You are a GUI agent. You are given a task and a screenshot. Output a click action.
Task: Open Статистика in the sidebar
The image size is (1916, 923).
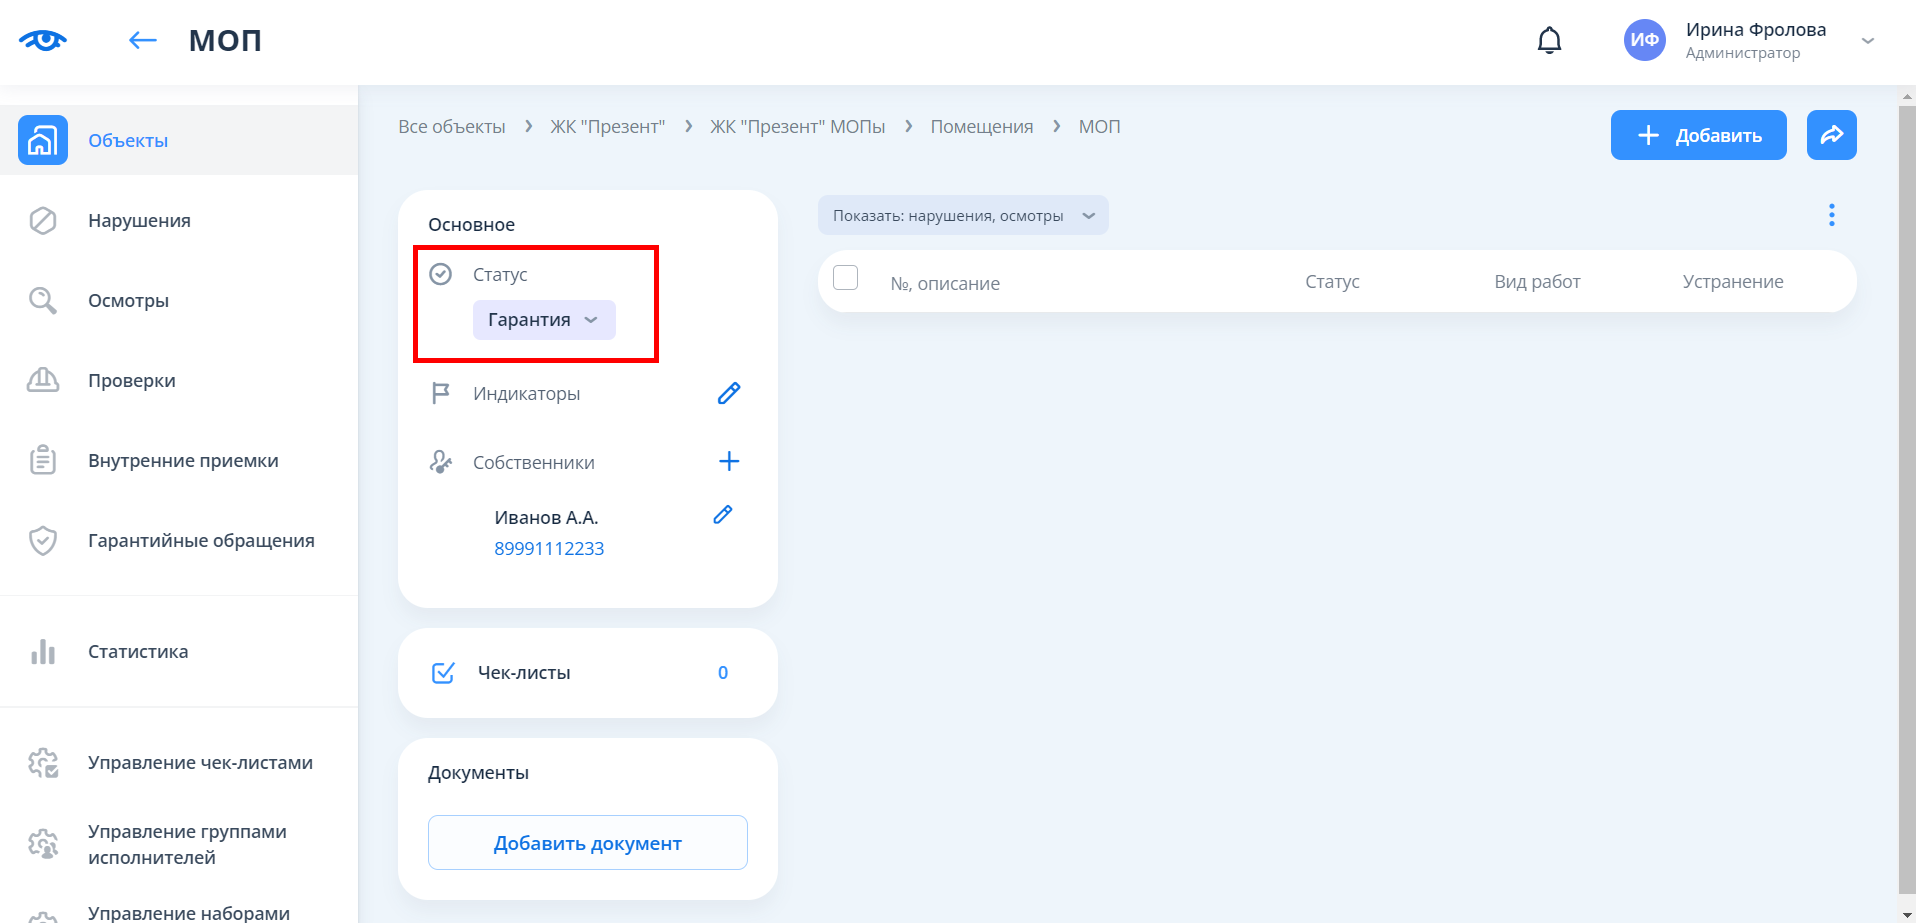tap(138, 652)
